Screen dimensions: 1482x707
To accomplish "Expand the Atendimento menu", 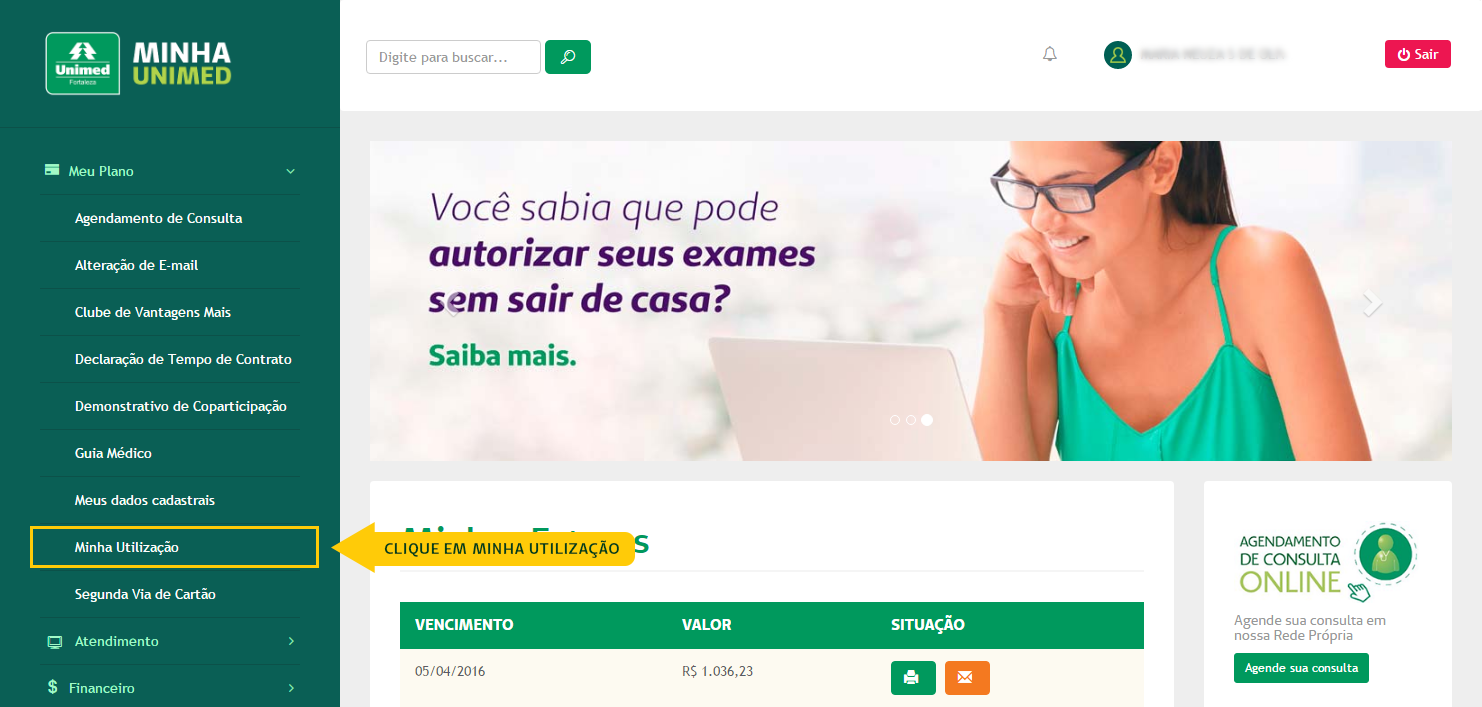I will pos(170,641).
